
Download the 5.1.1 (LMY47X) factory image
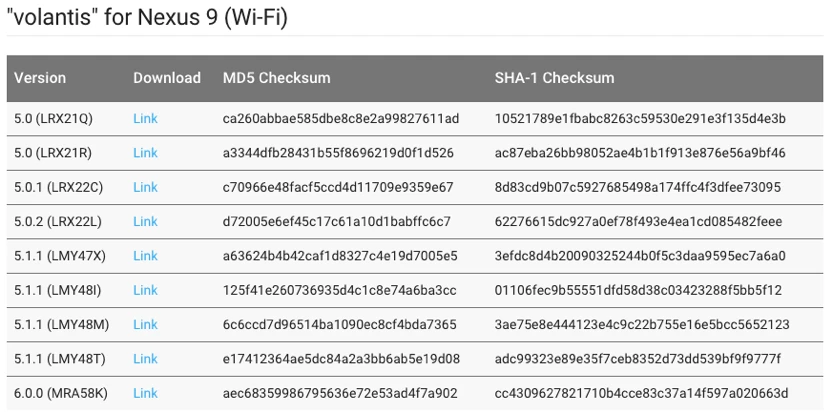pyautogui.click(x=145, y=256)
